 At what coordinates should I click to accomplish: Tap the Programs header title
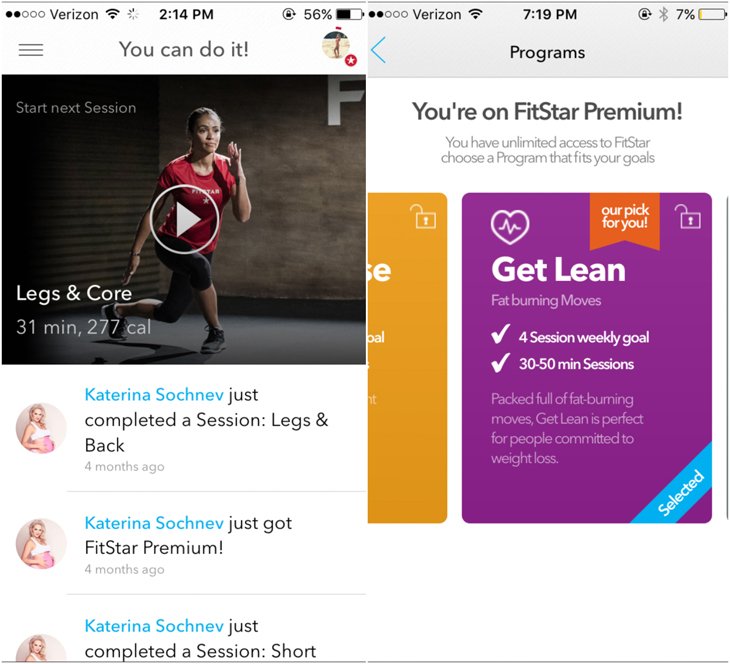point(547,52)
